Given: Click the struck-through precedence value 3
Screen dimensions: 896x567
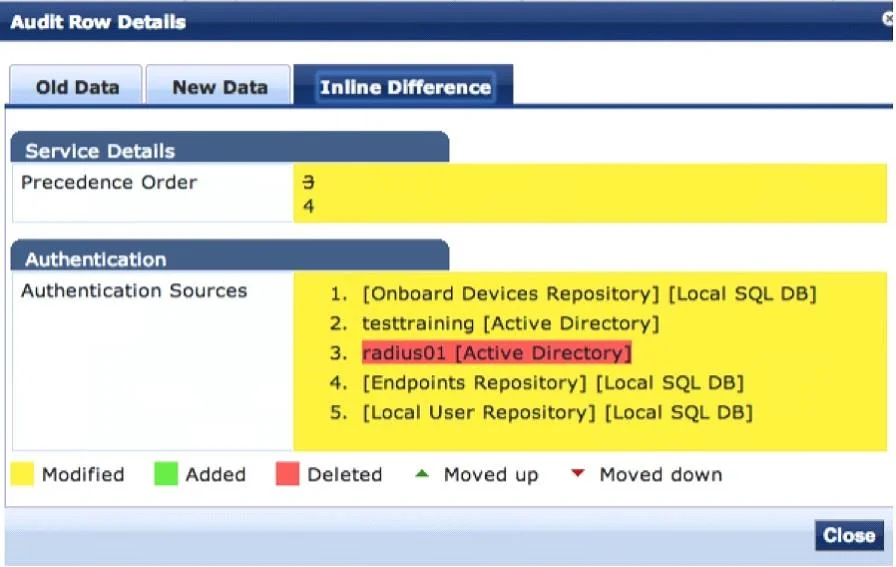Looking at the screenshot, I should pos(309,182).
